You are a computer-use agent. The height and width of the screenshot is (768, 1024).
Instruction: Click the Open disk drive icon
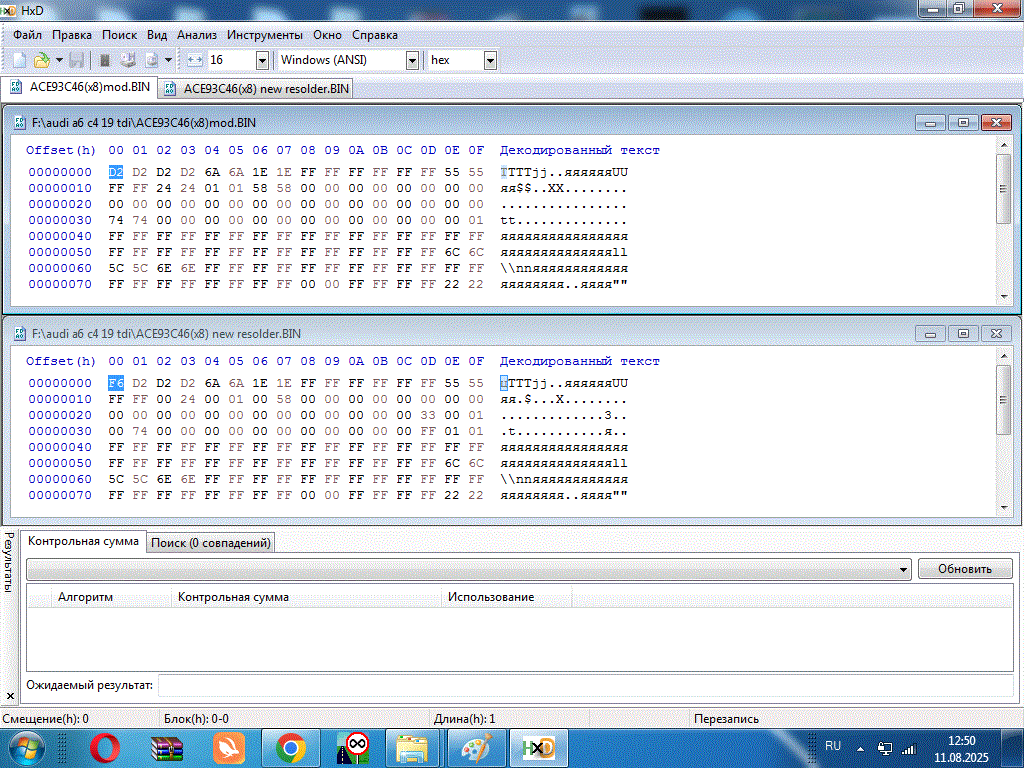pos(128,60)
